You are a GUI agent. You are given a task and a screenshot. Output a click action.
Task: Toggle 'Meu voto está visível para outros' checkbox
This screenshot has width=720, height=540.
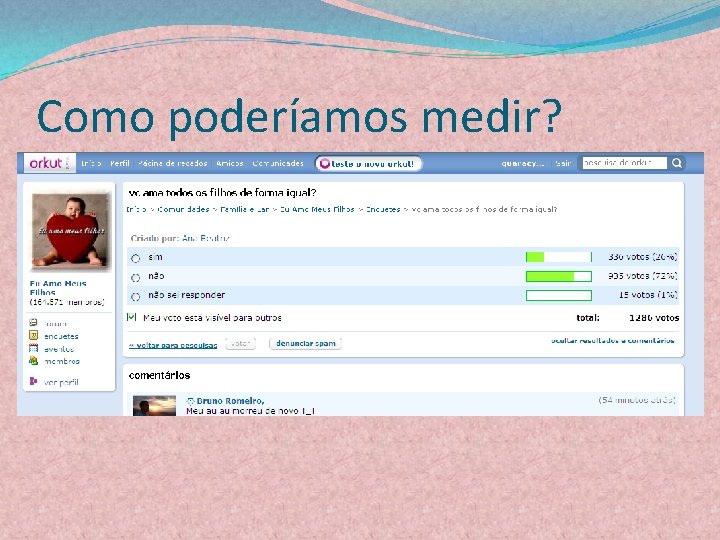tap(132, 317)
